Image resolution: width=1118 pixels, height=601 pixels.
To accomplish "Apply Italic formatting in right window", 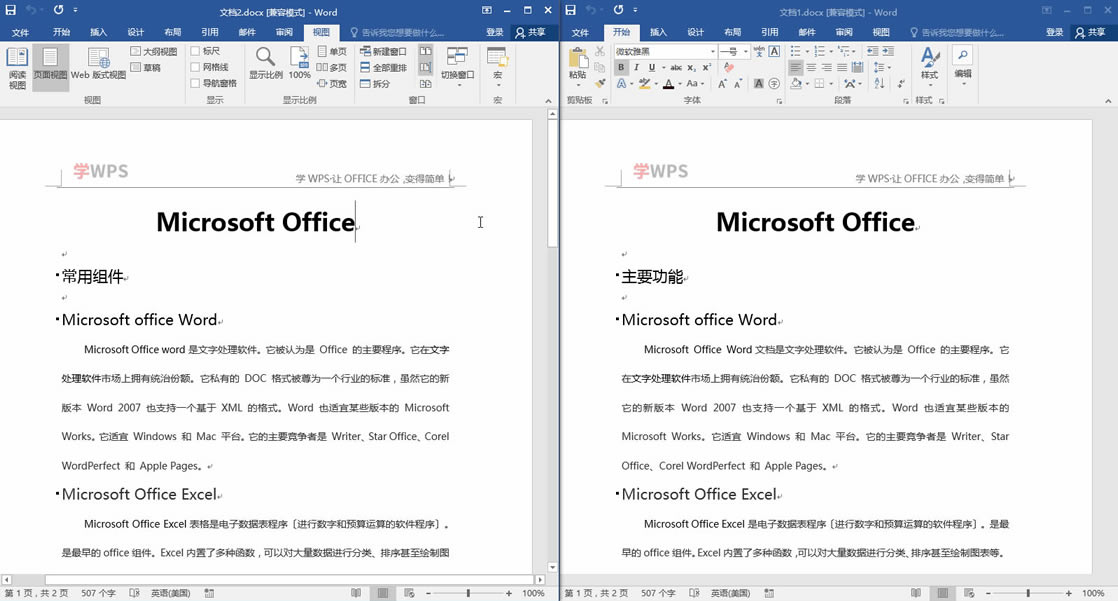I will tap(636, 68).
